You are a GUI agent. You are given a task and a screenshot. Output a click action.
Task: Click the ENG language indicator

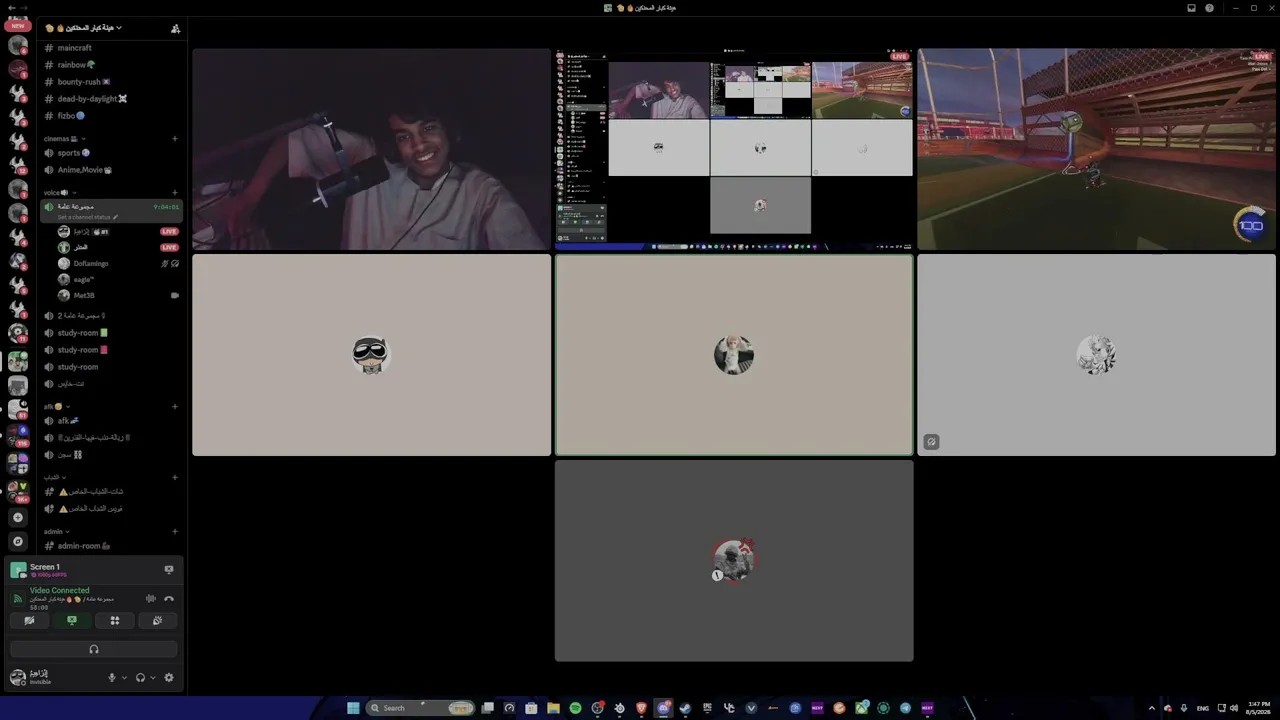[x=1203, y=708]
